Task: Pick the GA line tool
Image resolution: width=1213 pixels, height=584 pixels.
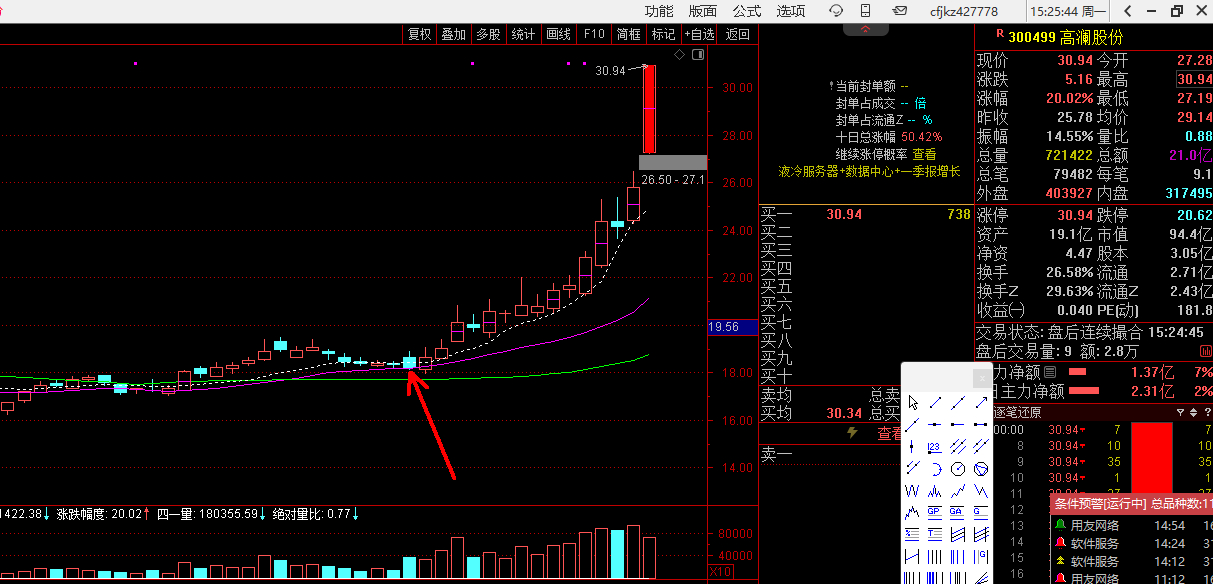Action: 957,512
